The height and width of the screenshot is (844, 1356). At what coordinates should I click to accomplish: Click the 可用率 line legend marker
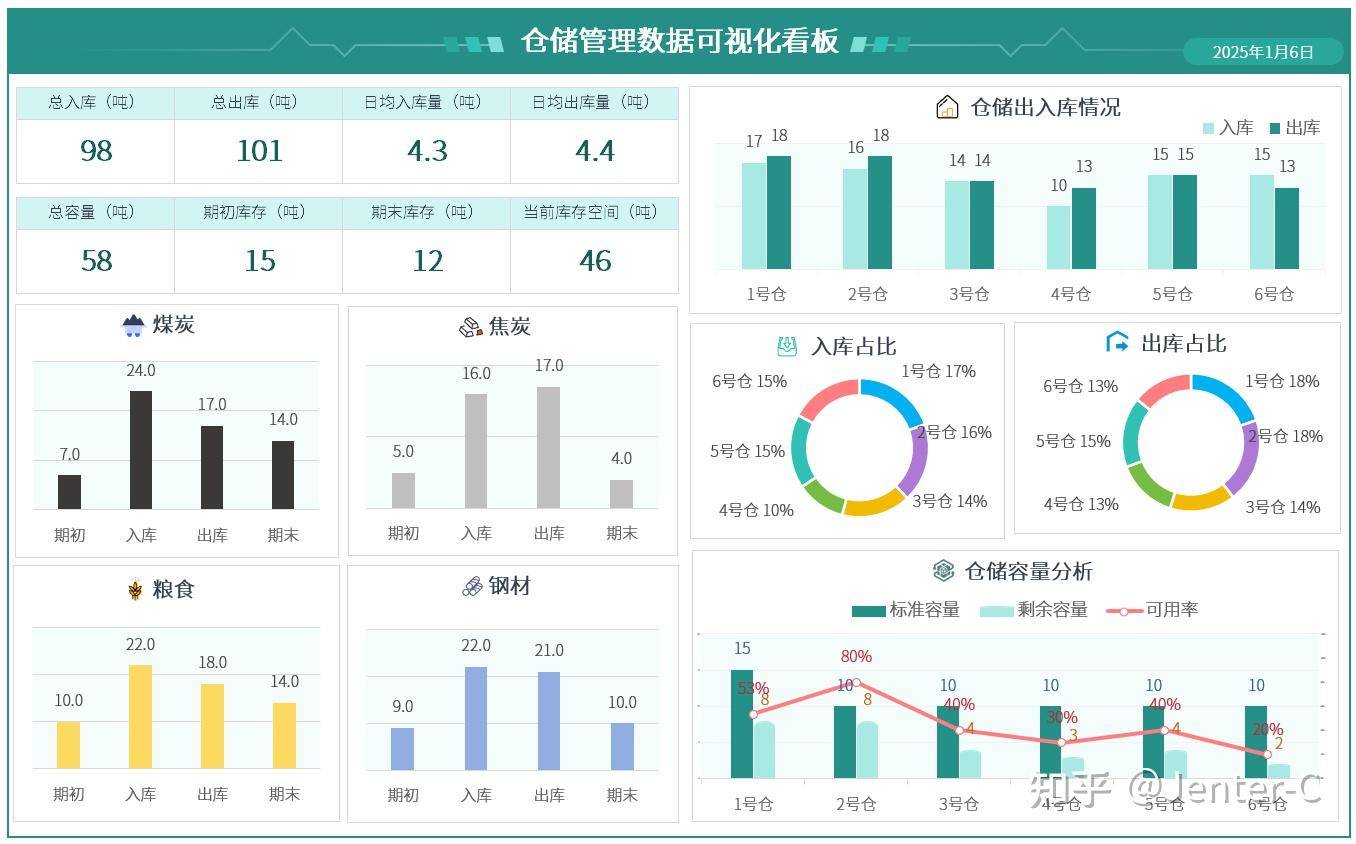(1124, 610)
